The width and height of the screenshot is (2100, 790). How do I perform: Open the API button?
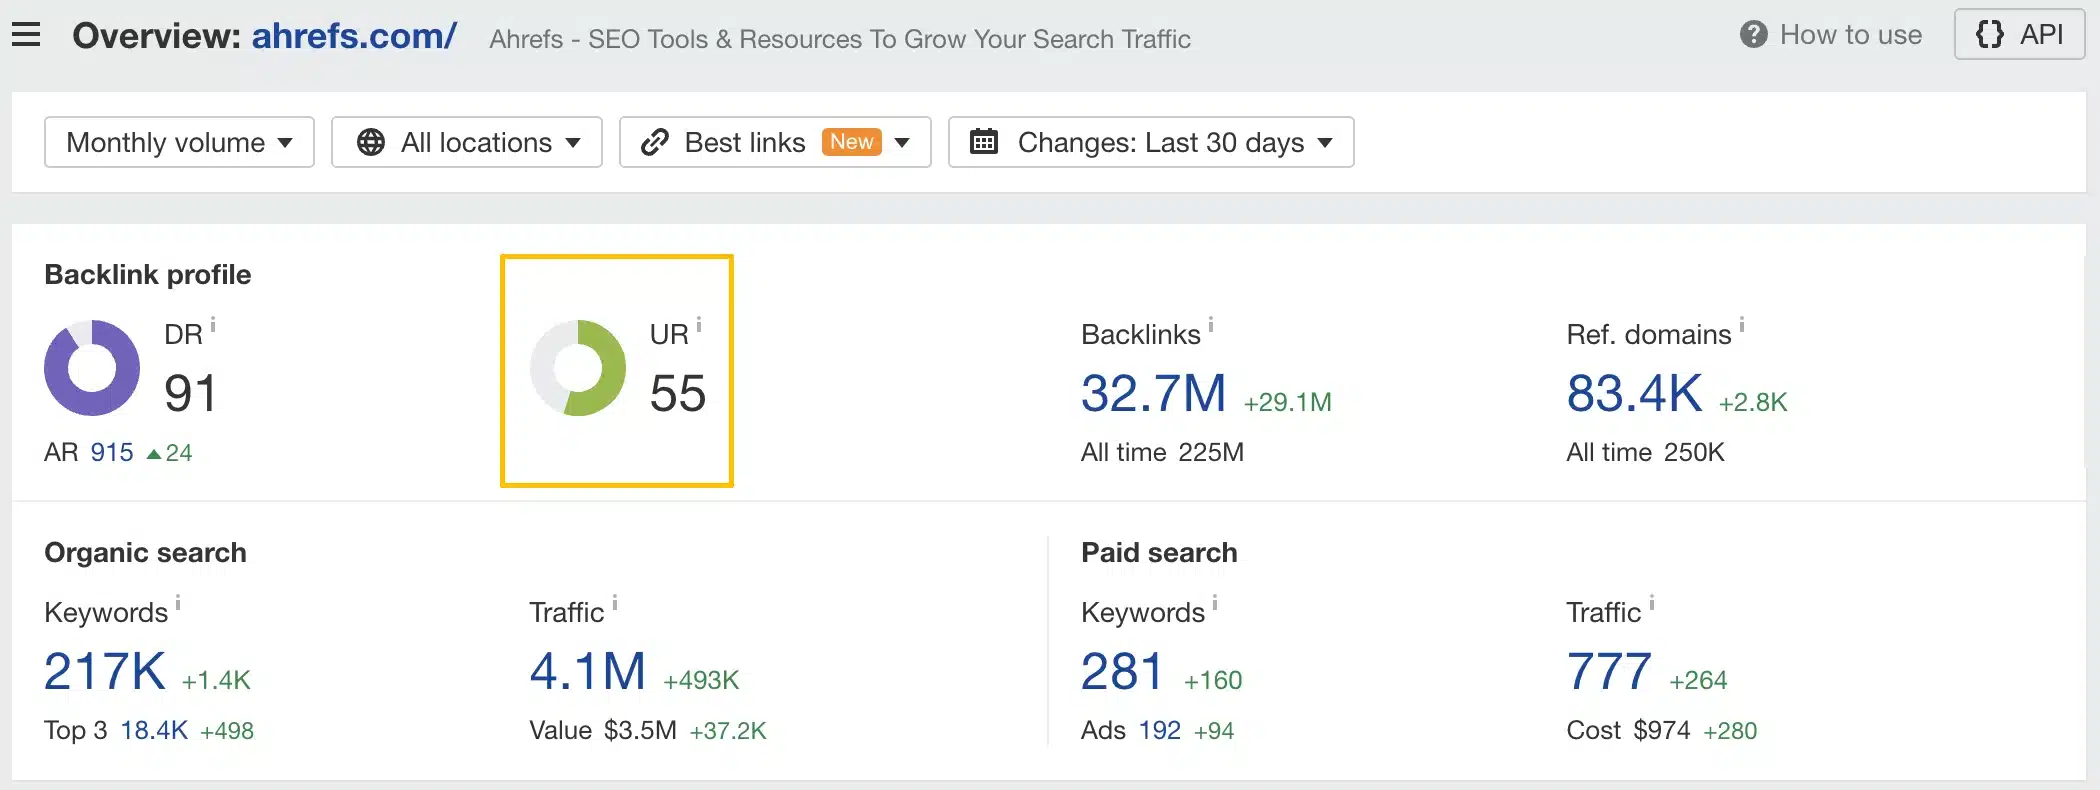[2019, 35]
